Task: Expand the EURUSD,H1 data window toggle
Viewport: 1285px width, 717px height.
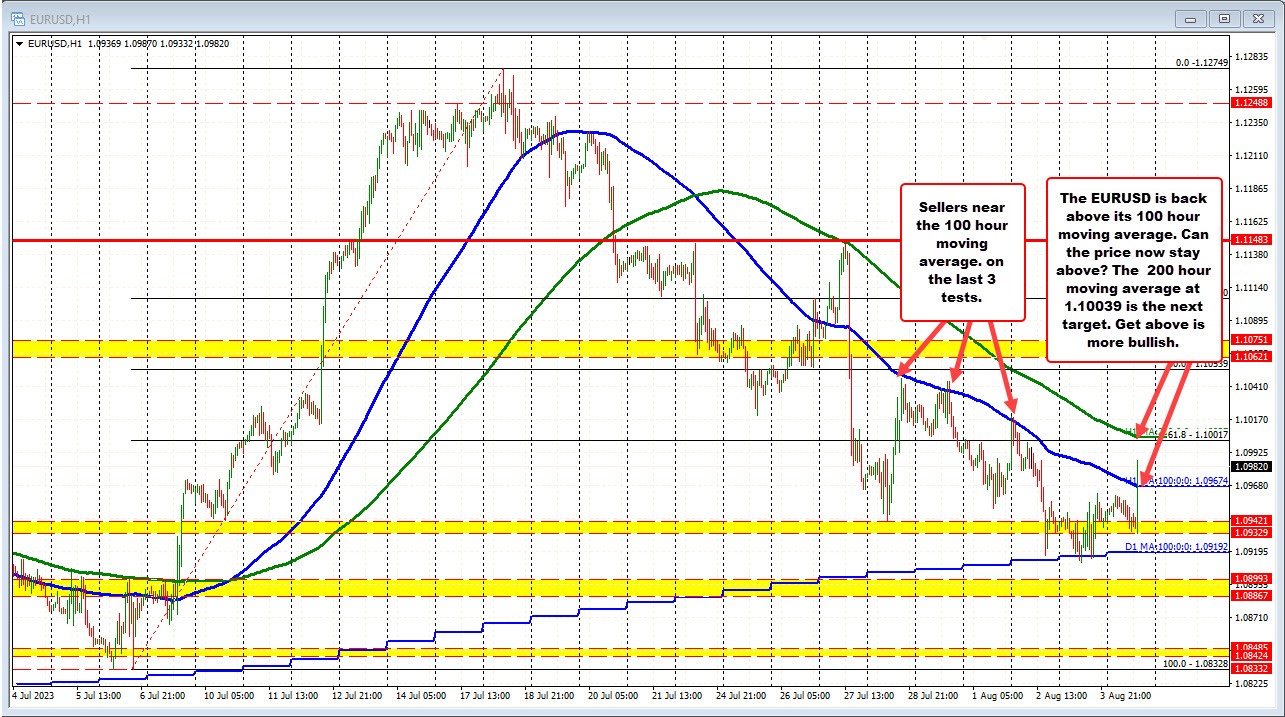Action: point(18,44)
